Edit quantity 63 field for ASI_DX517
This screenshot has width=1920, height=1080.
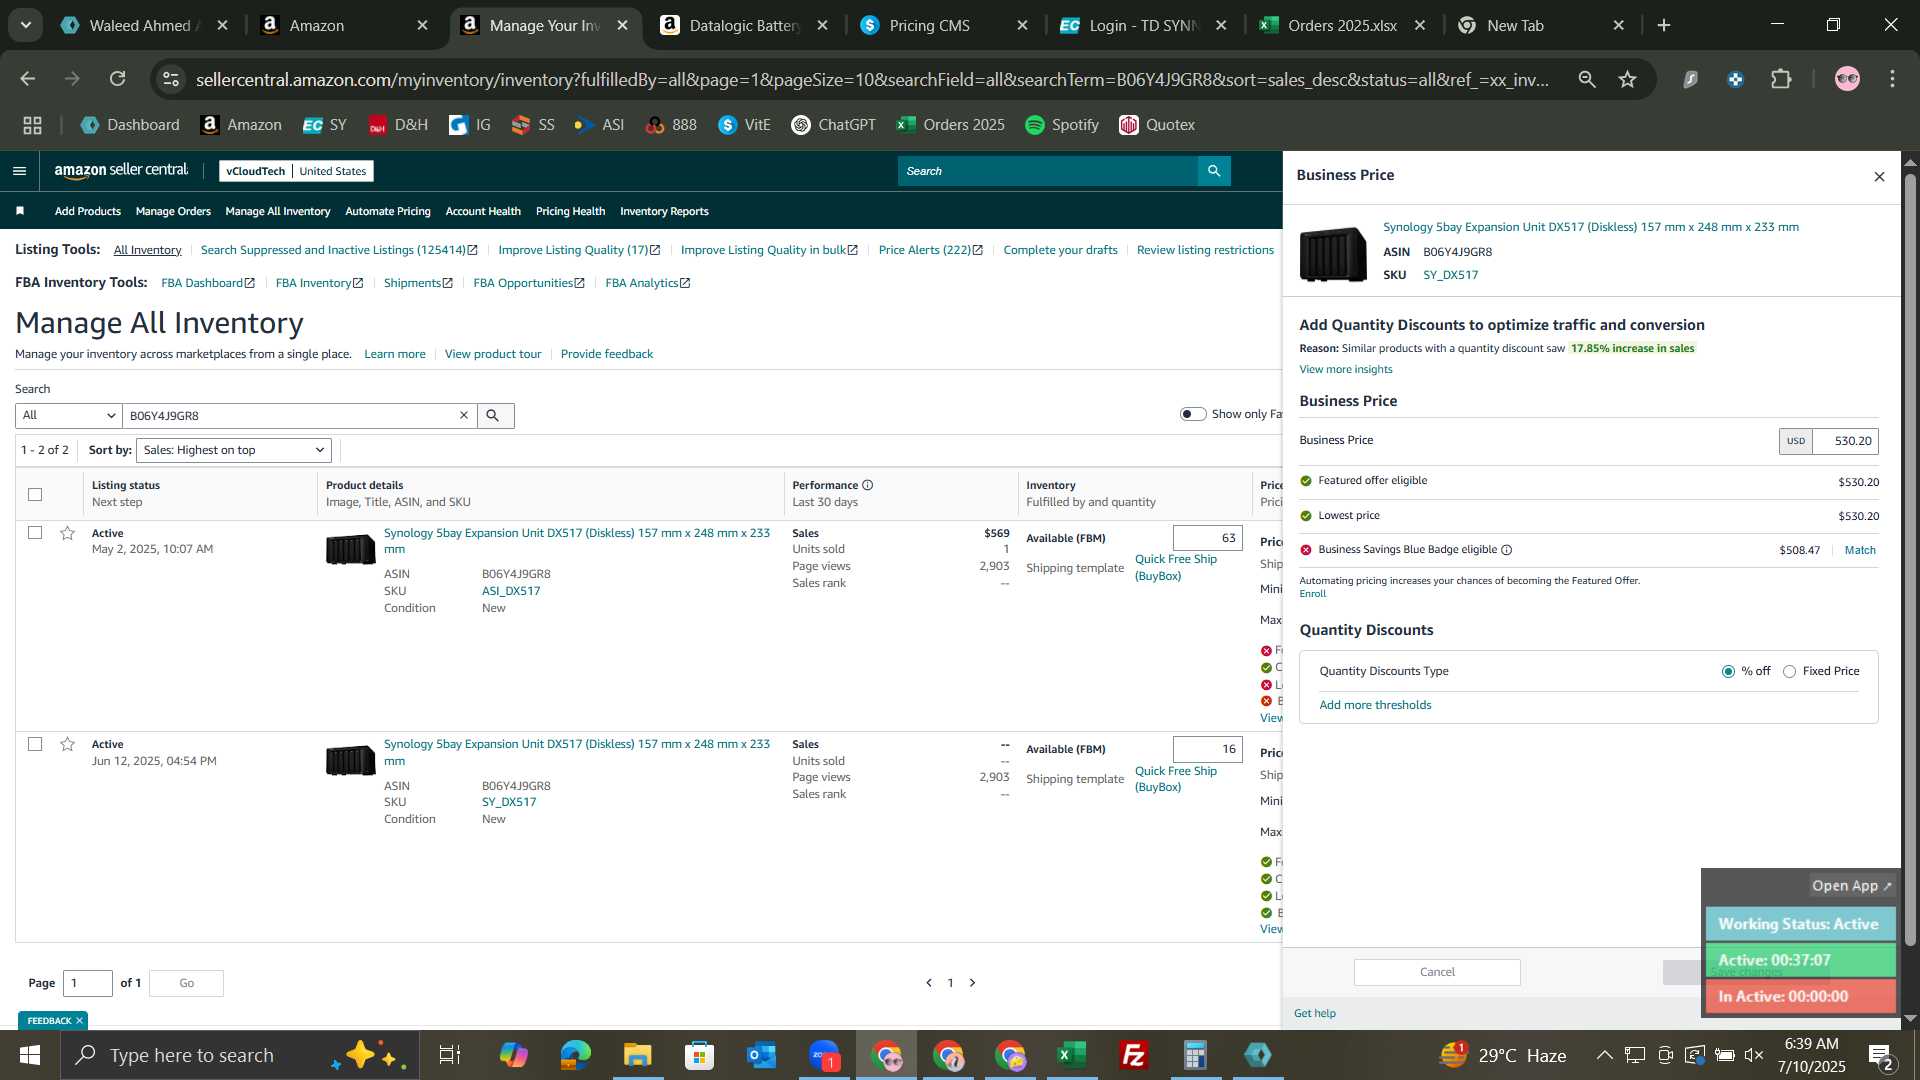point(1207,538)
